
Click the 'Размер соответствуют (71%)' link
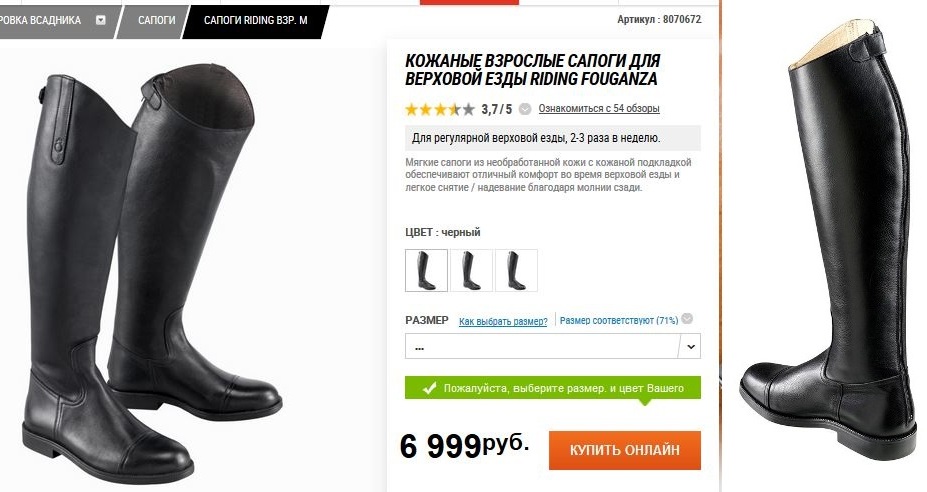coord(618,321)
